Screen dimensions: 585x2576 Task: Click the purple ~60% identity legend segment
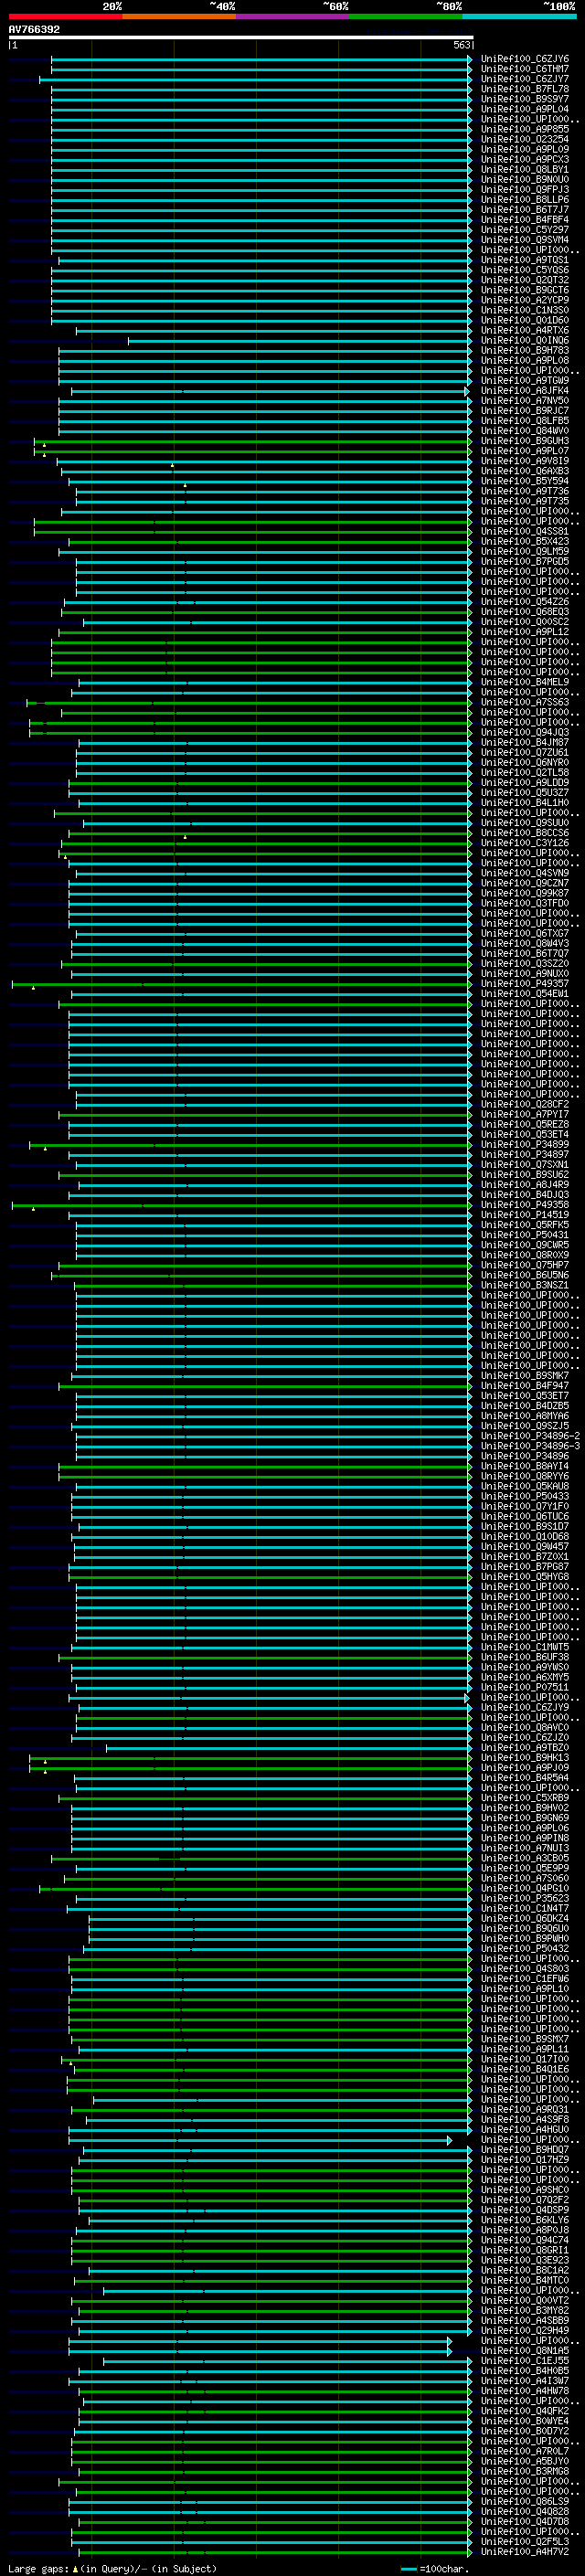[x=292, y=16]
